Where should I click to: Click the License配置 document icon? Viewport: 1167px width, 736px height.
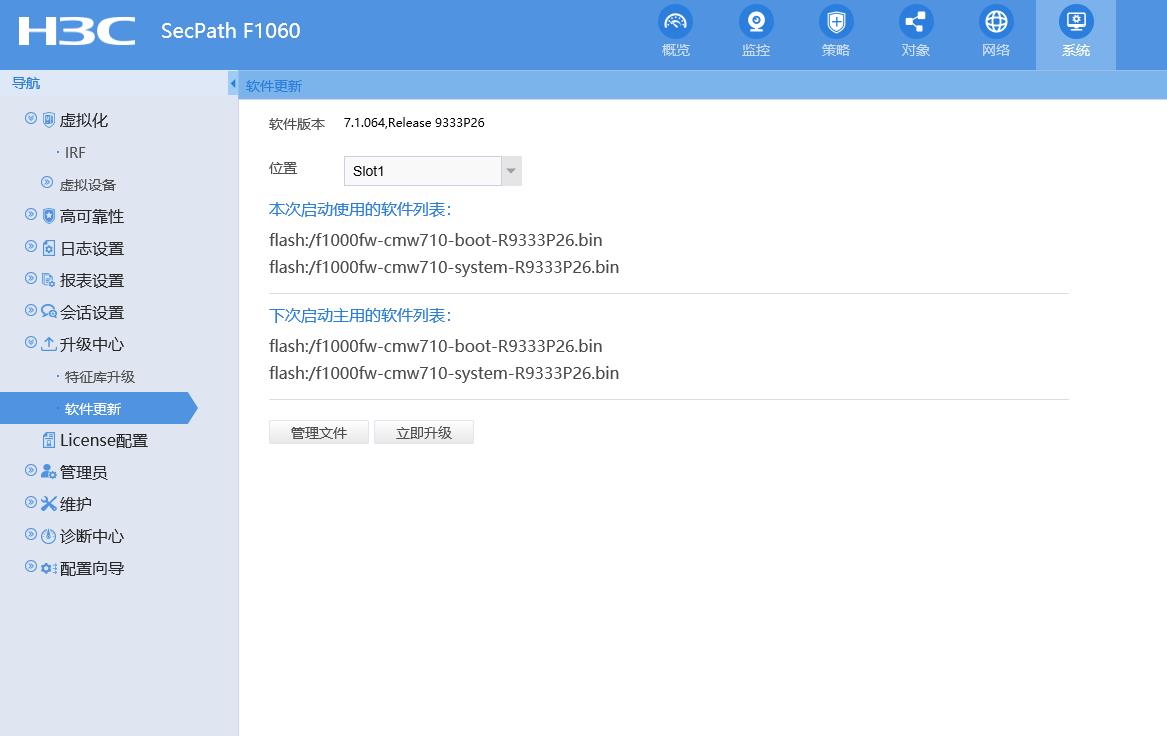click(x=48, y=440)
